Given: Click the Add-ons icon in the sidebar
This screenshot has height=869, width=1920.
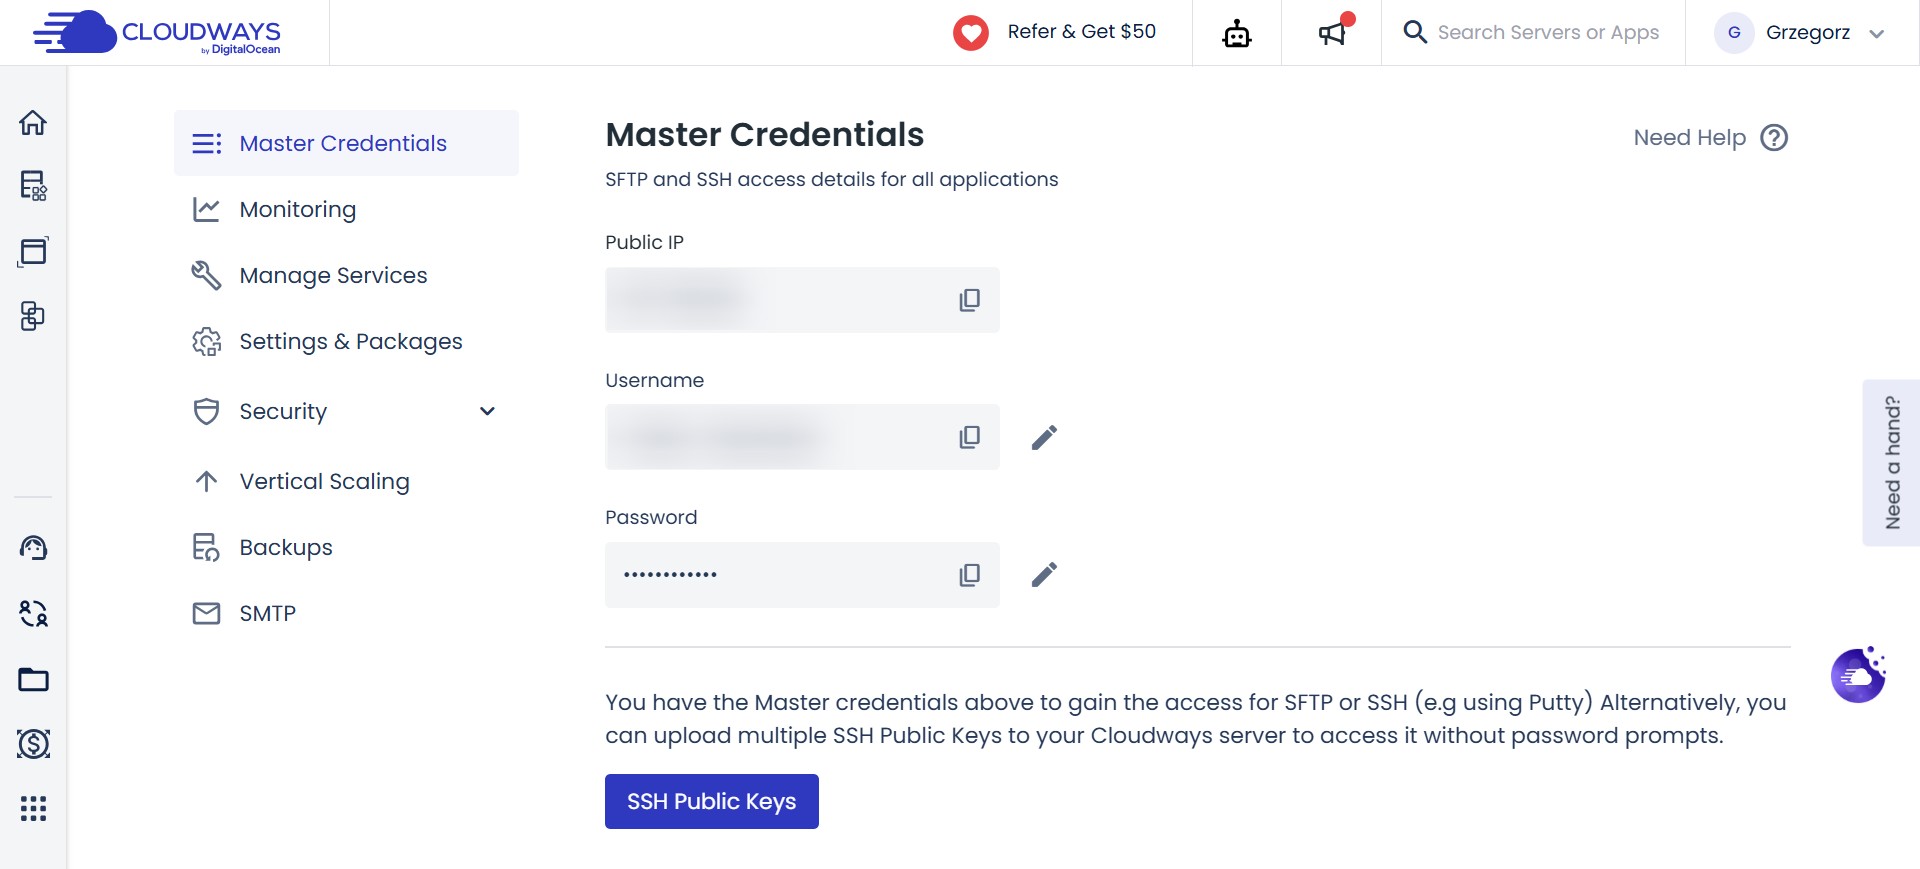Looking at the screenshot, I should pyautogui.click(x=33, y=317).
